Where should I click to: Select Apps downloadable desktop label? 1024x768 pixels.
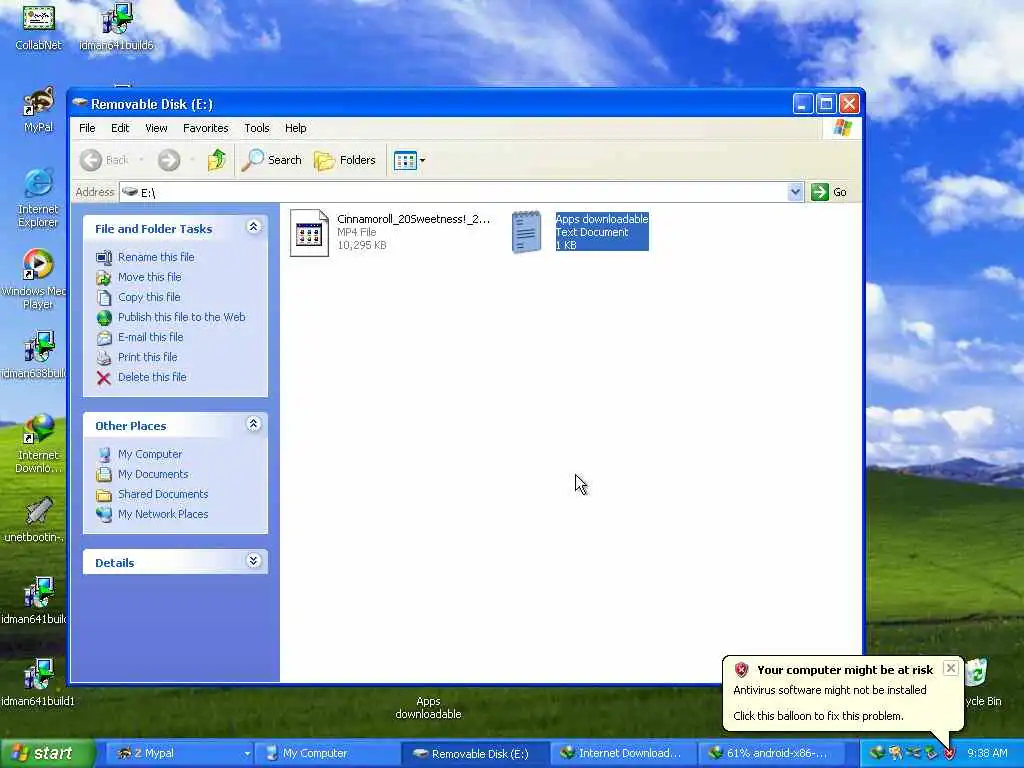click(428, 707)
